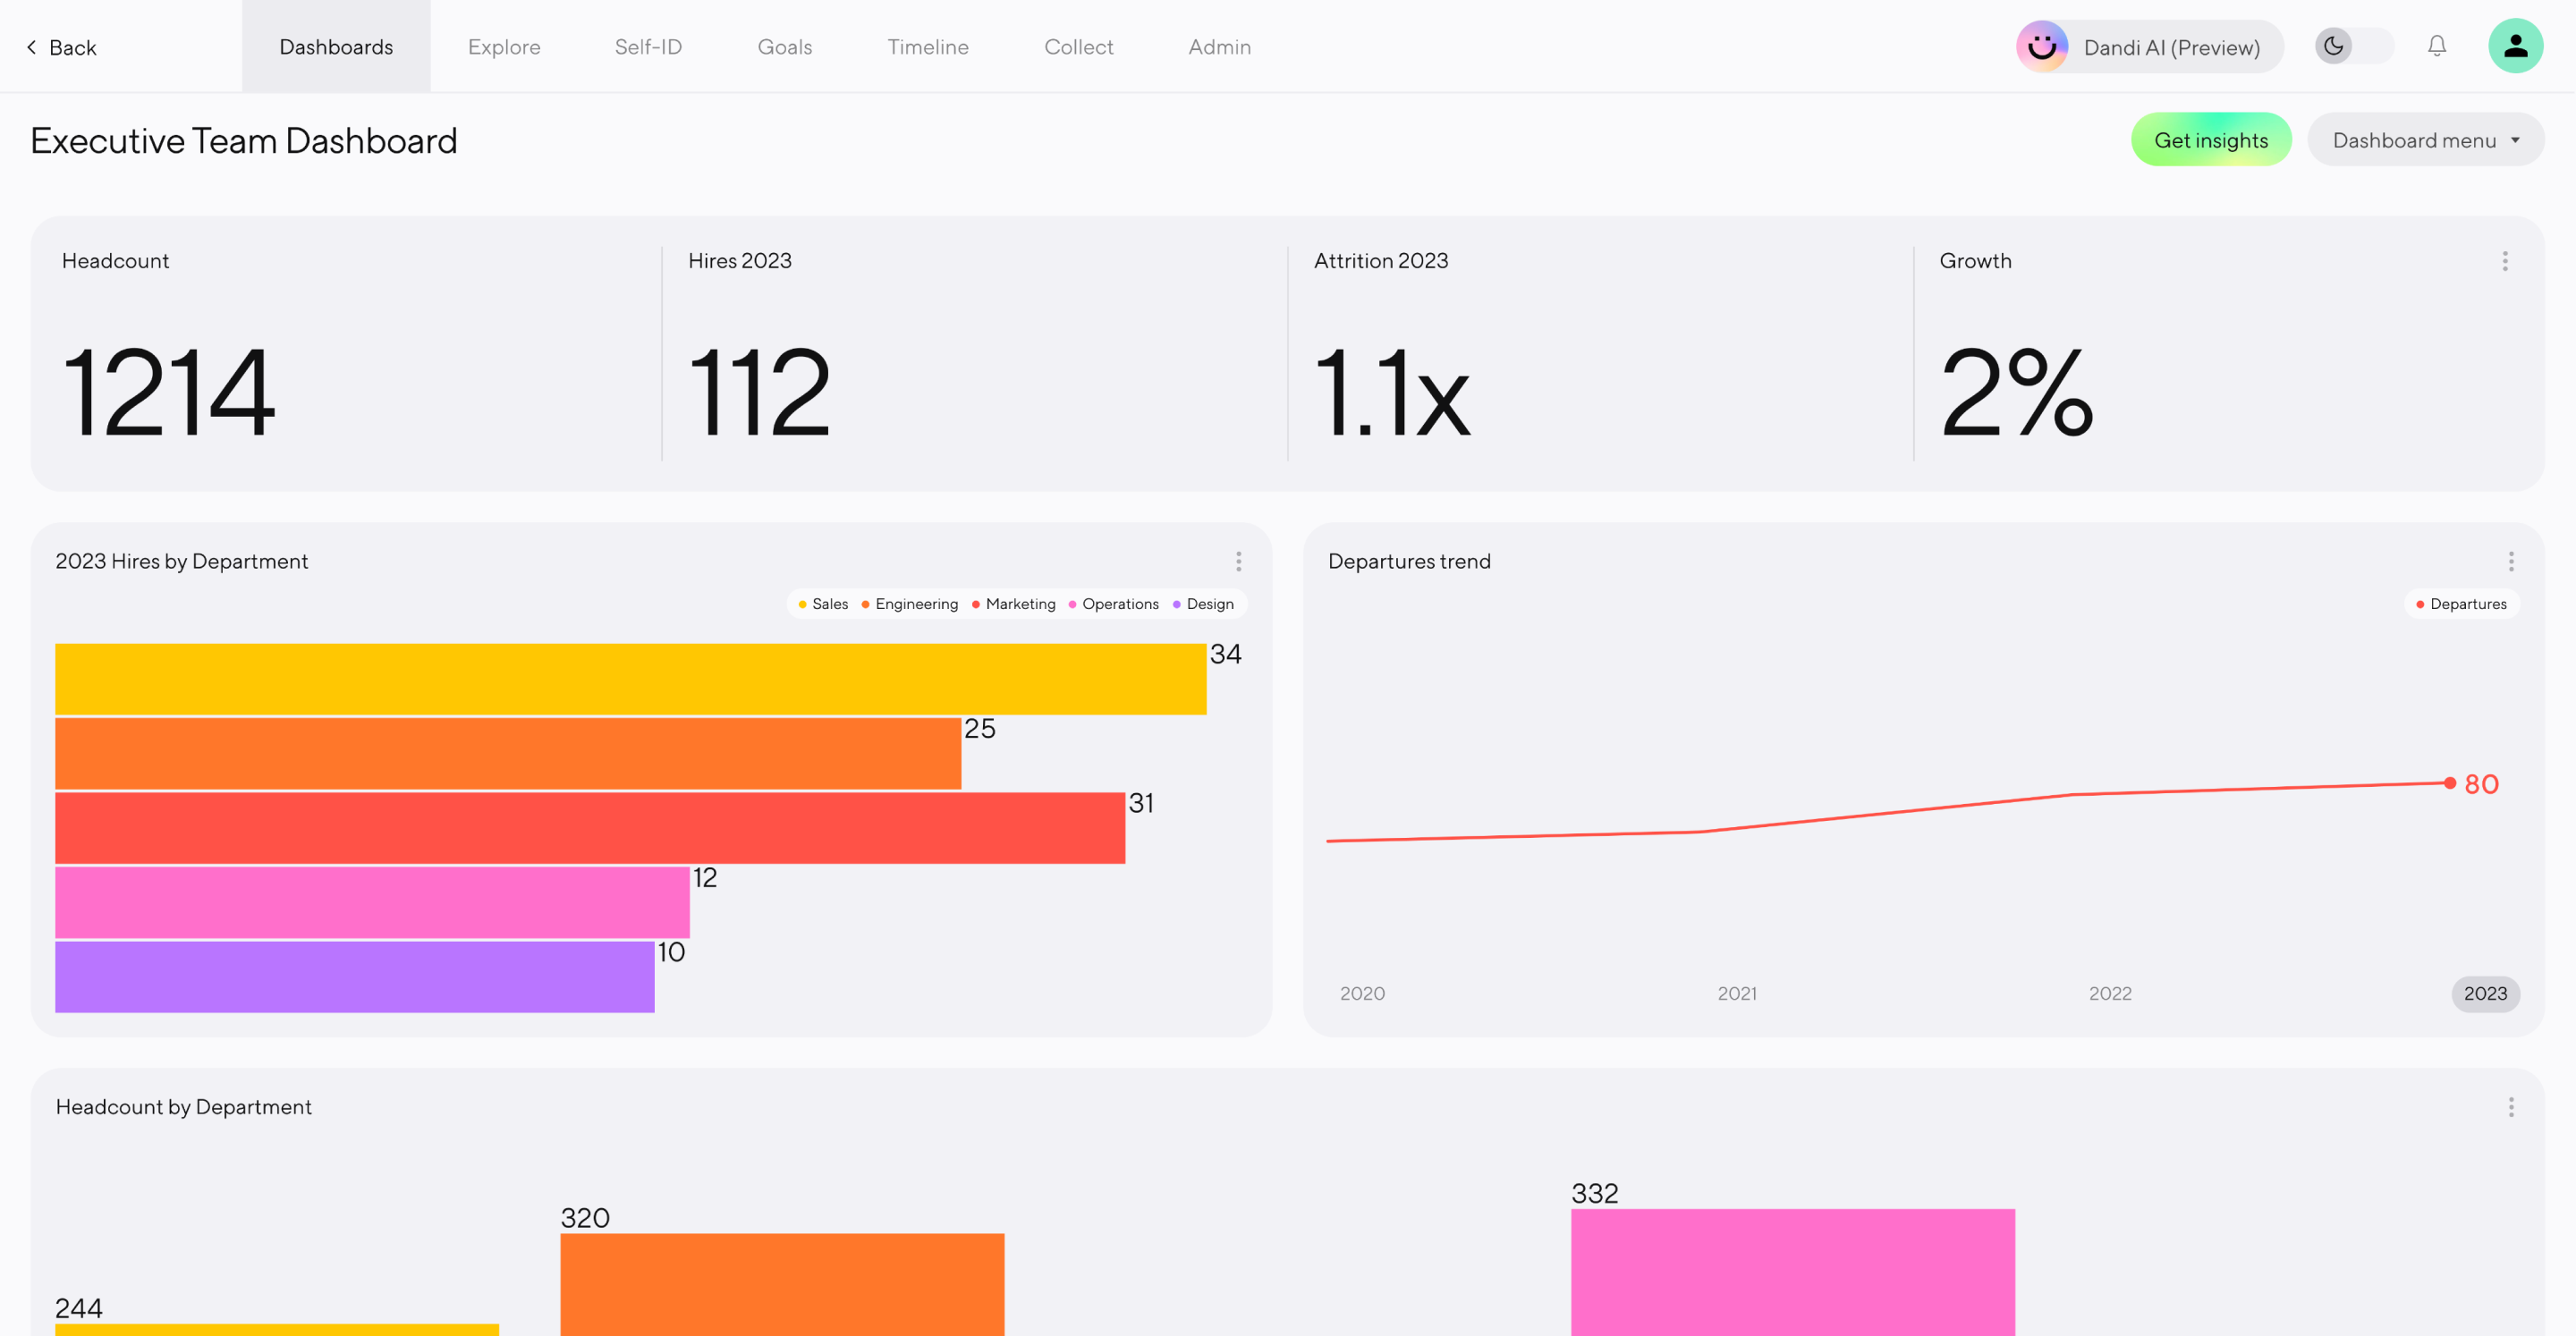Open the user profile avatar
The width and height of the screenshot is (2576, 1336).
2515,46
